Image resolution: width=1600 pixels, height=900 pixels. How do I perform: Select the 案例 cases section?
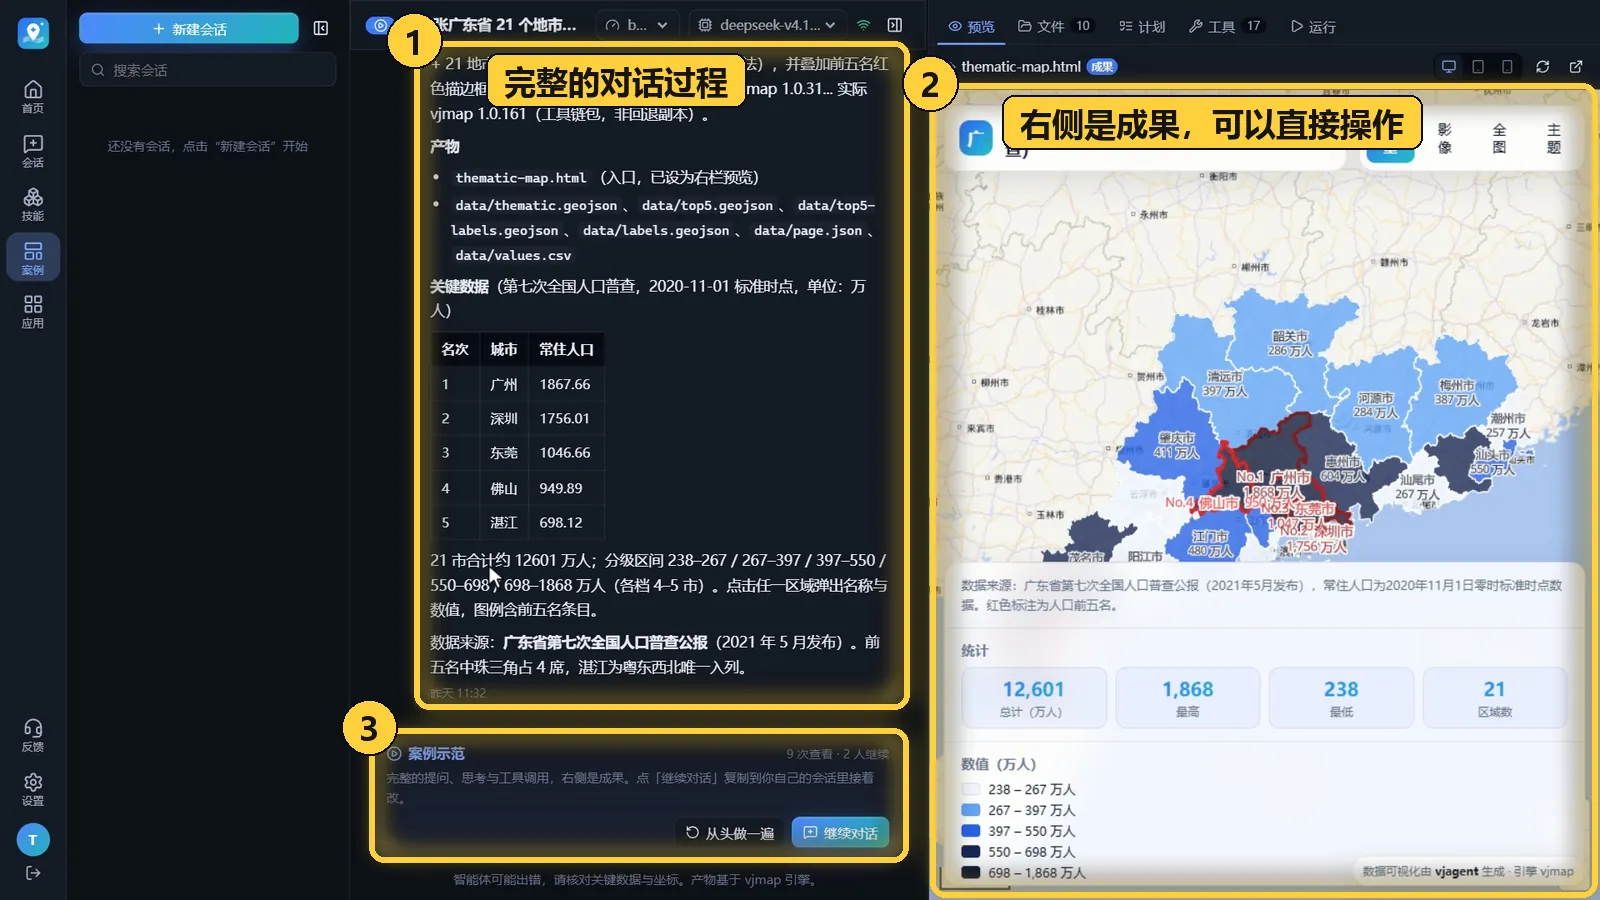pyautogui.click(x=33, y=258)
